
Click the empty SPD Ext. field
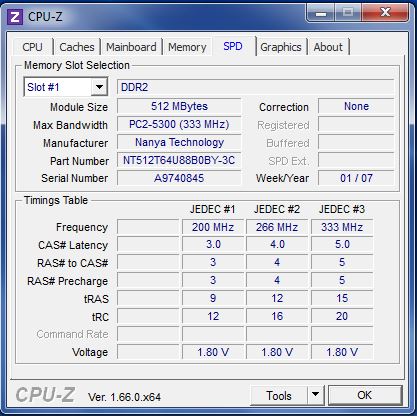(356, 161)
